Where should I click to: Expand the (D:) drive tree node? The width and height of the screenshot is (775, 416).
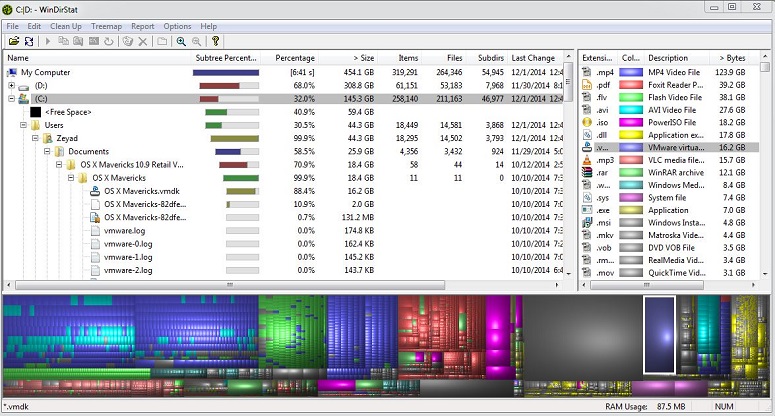[11, 85]
